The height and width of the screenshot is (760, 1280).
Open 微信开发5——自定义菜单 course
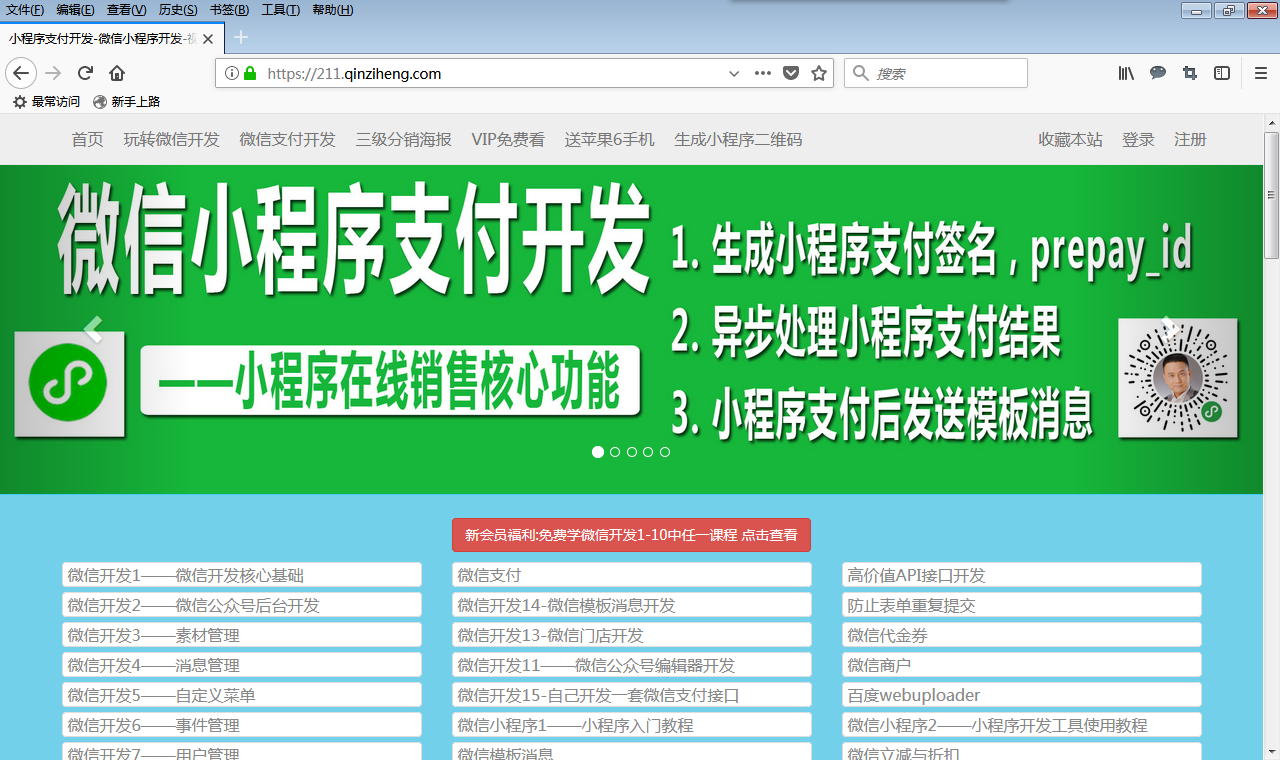point(242,695)
